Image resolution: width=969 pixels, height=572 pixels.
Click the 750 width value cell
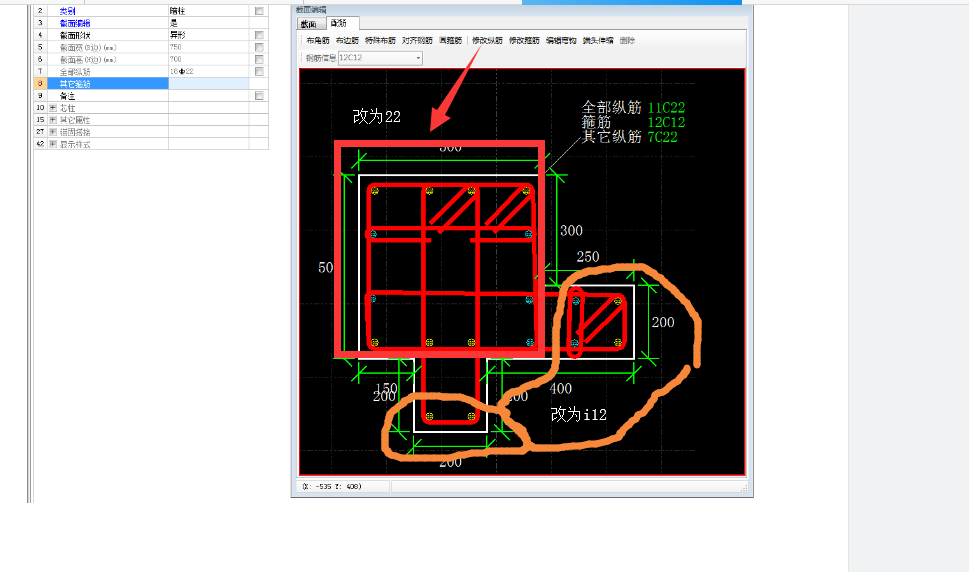(208, 48)
